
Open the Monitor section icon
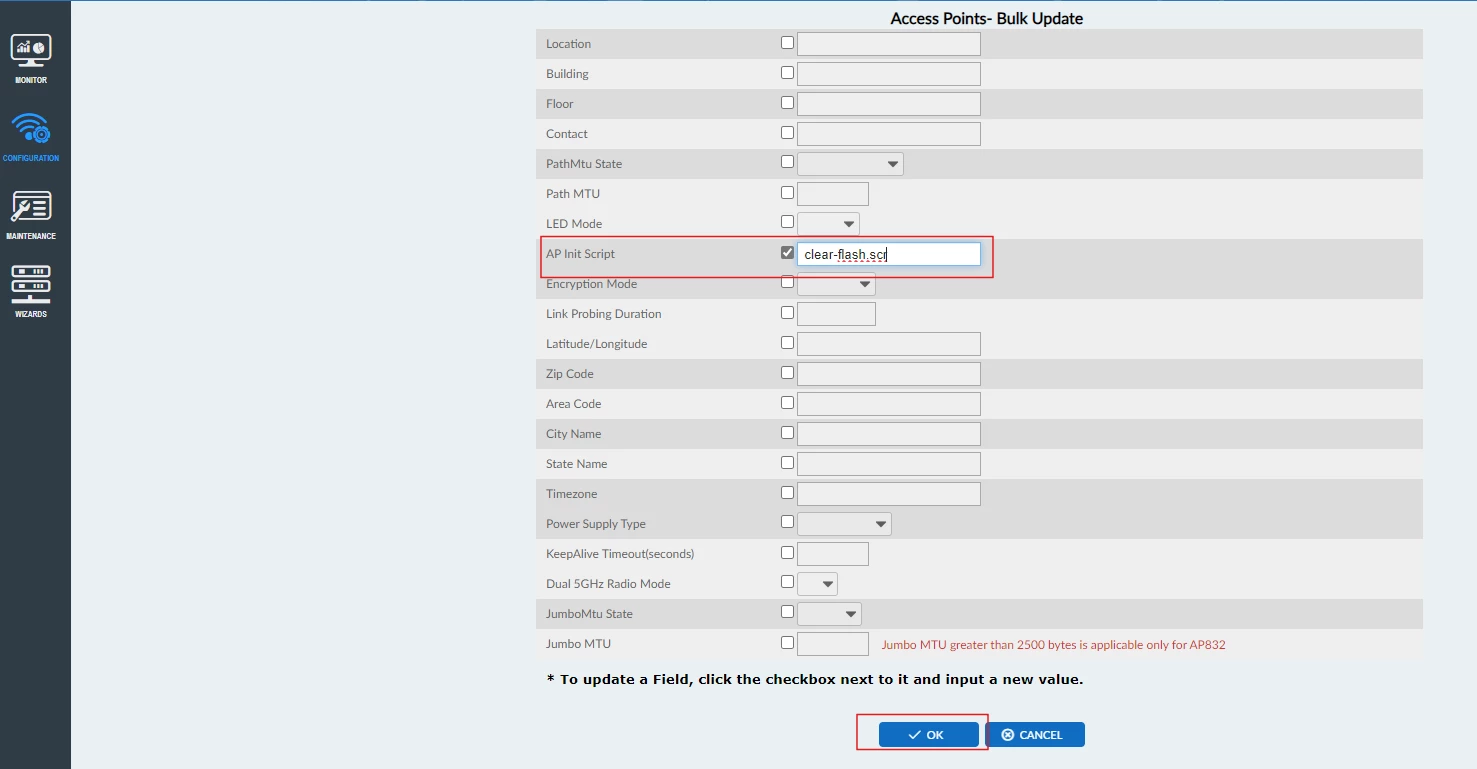tap(31, 50)
